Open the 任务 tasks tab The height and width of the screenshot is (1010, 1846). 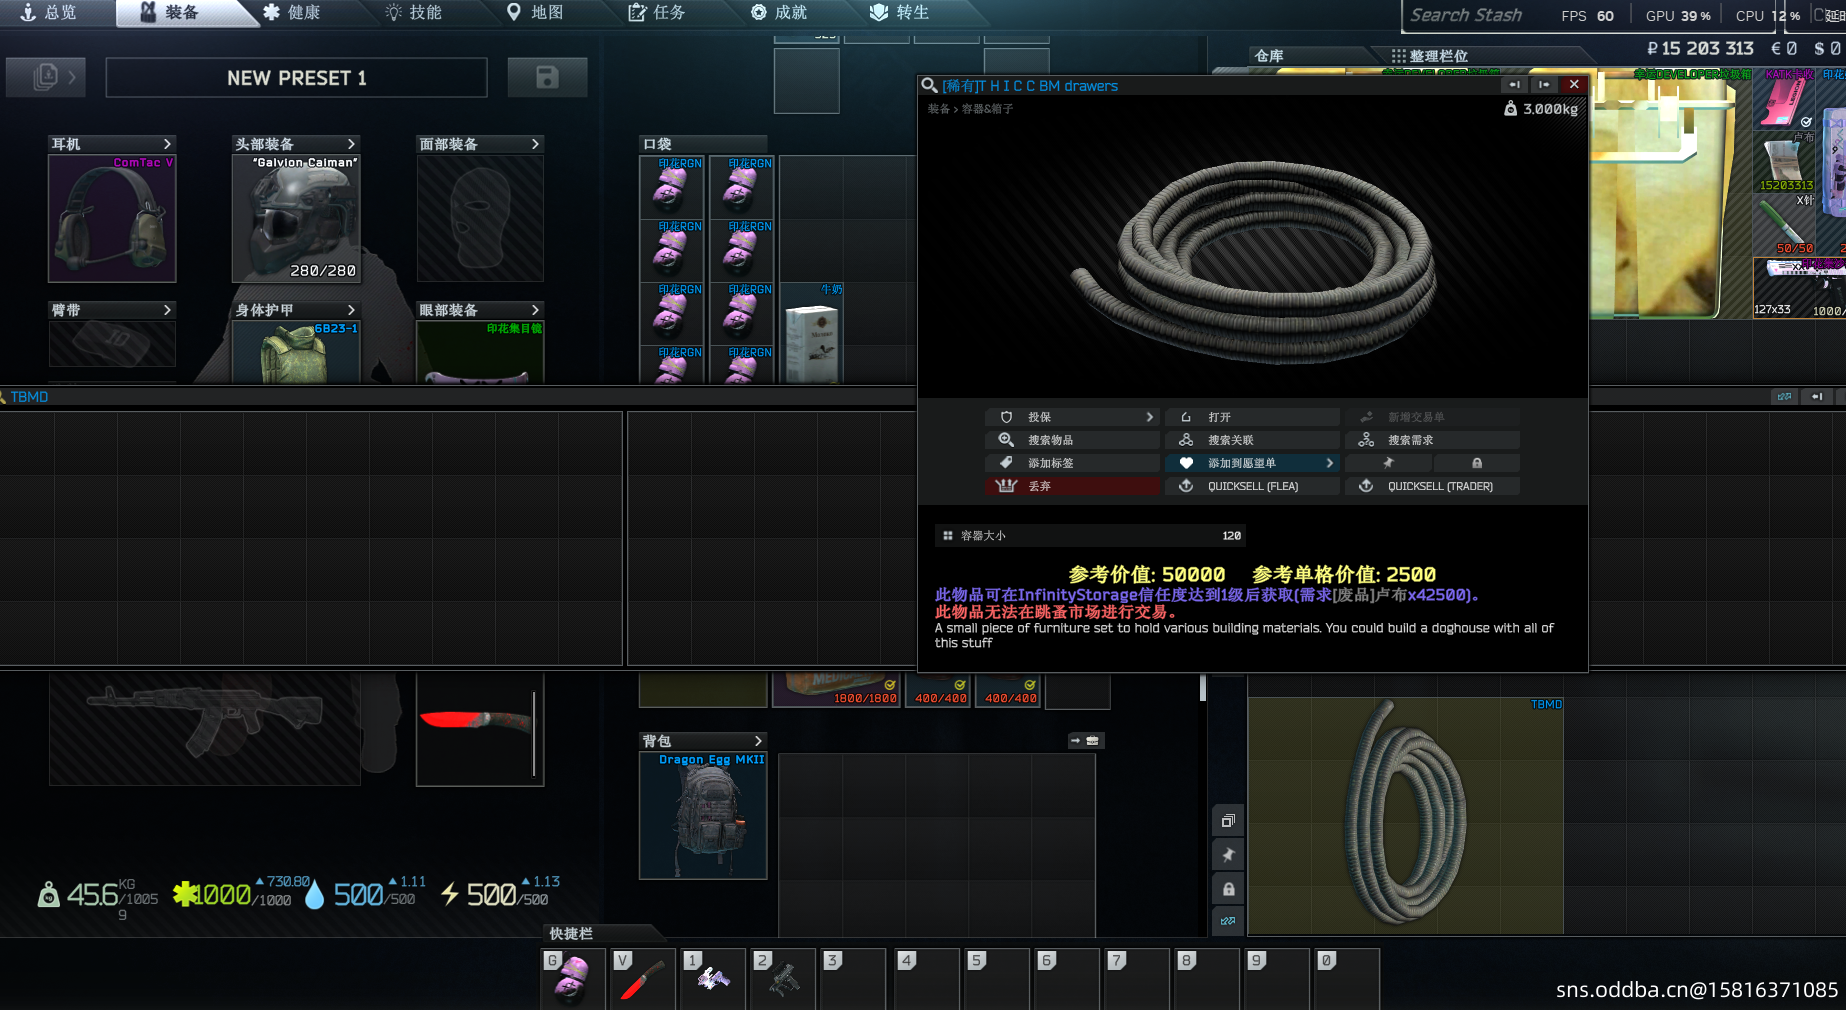click(657, 13)
